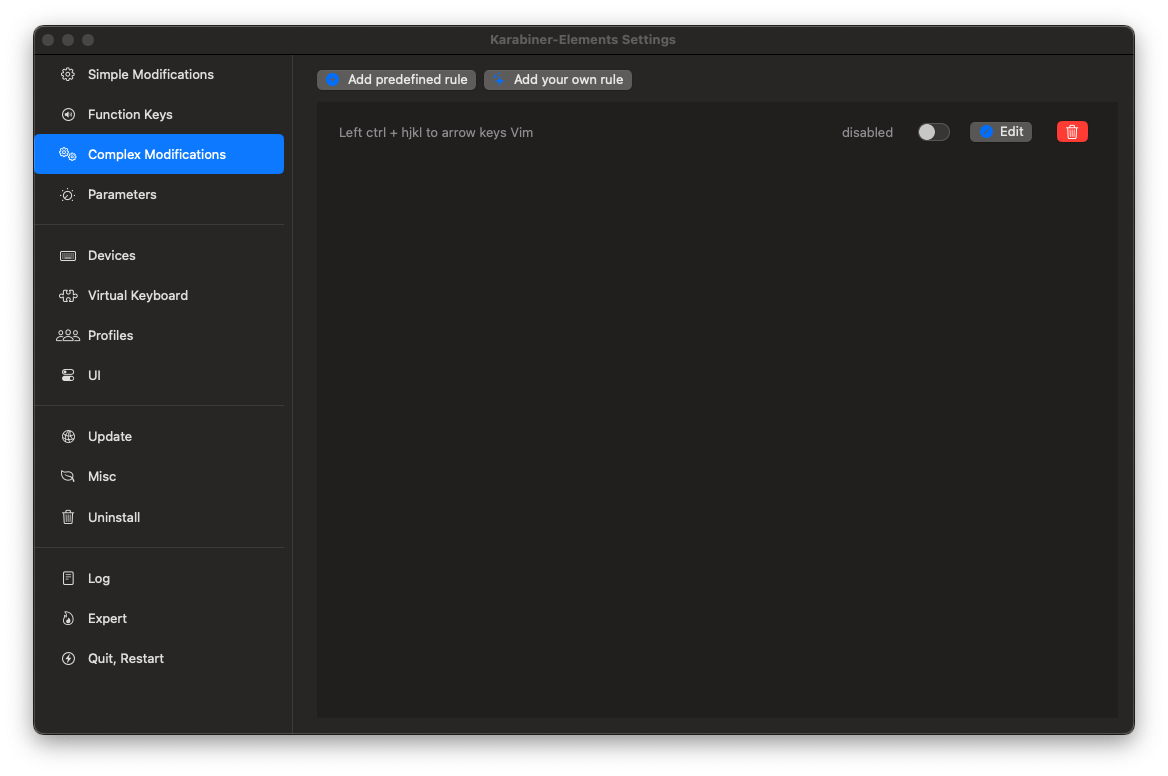Click the Virtual Keyboard puzzle icon

68,296
